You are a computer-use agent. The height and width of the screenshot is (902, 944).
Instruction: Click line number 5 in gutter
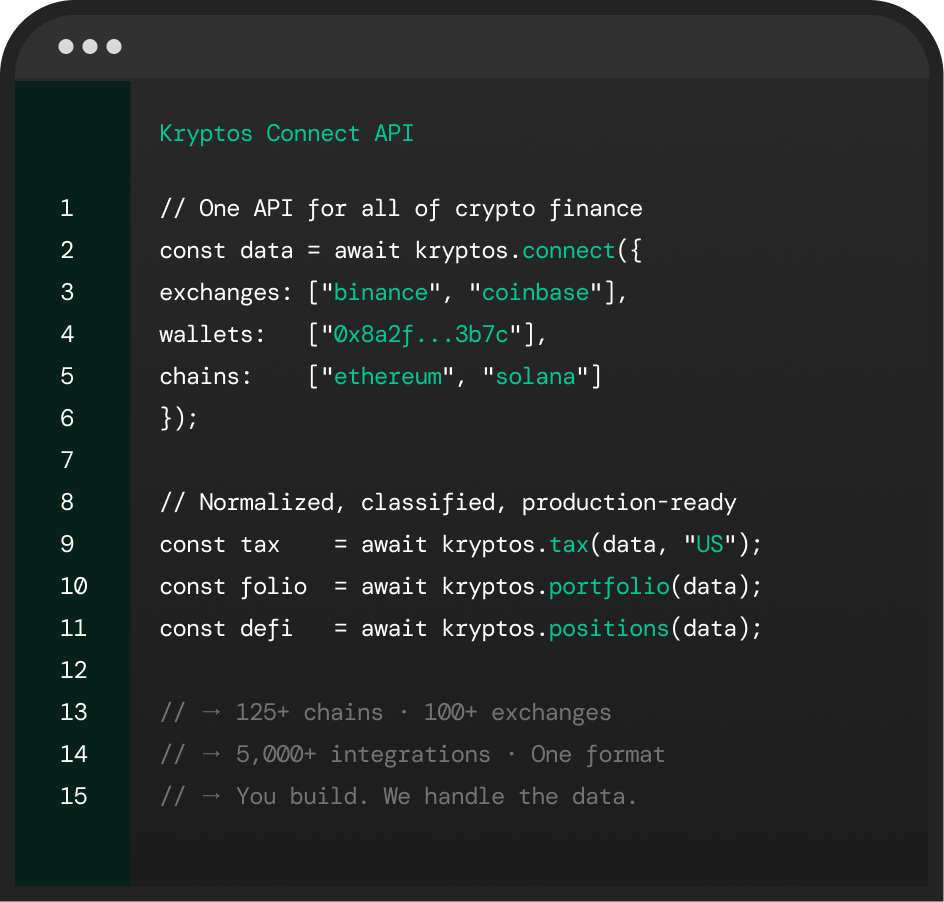[x=67, y=376]
